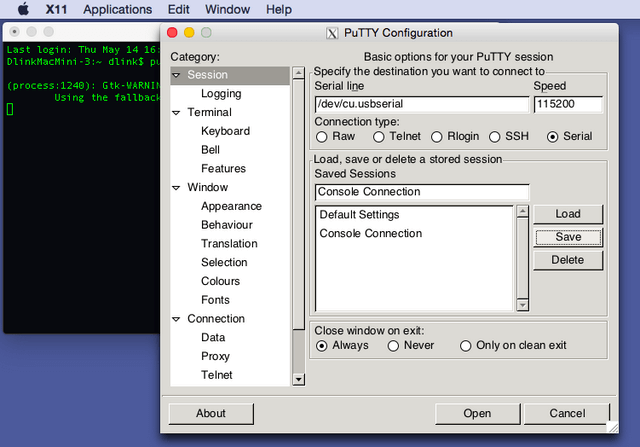The image size is (640, 447).
Task: Open Logging settings in category tree
Action: (221, 93)
